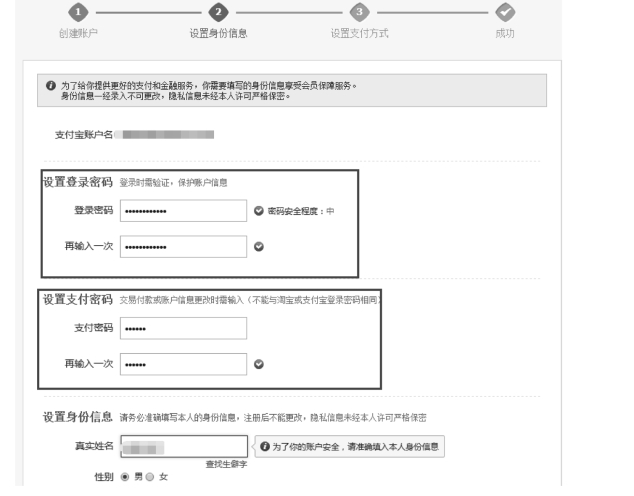Click the 设置身份信息 section heading
The height and width of the screenshot is (496, 634).
(78, 417)
